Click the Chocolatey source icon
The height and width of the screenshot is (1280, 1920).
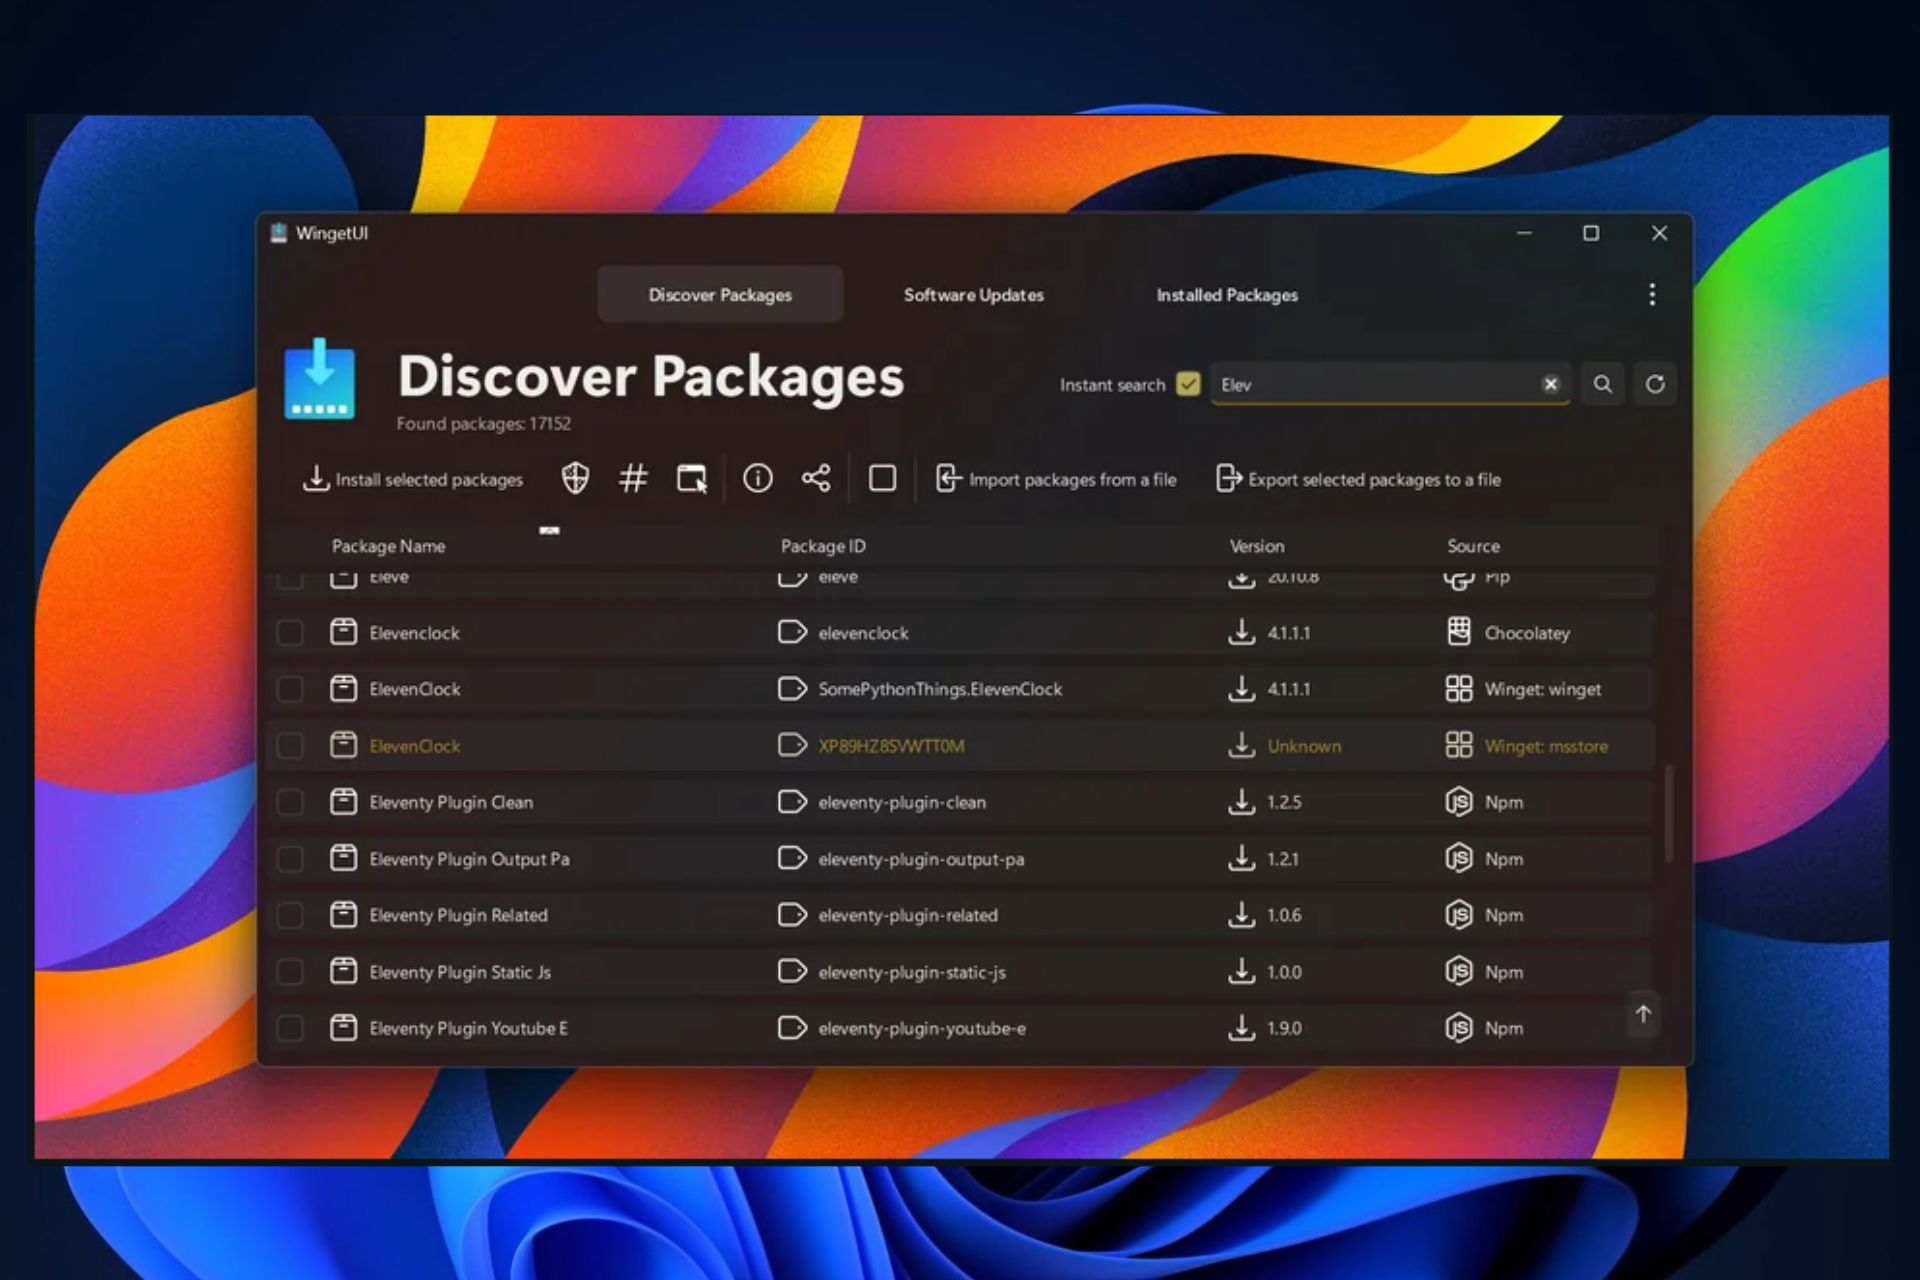(x=1459, y=632)
